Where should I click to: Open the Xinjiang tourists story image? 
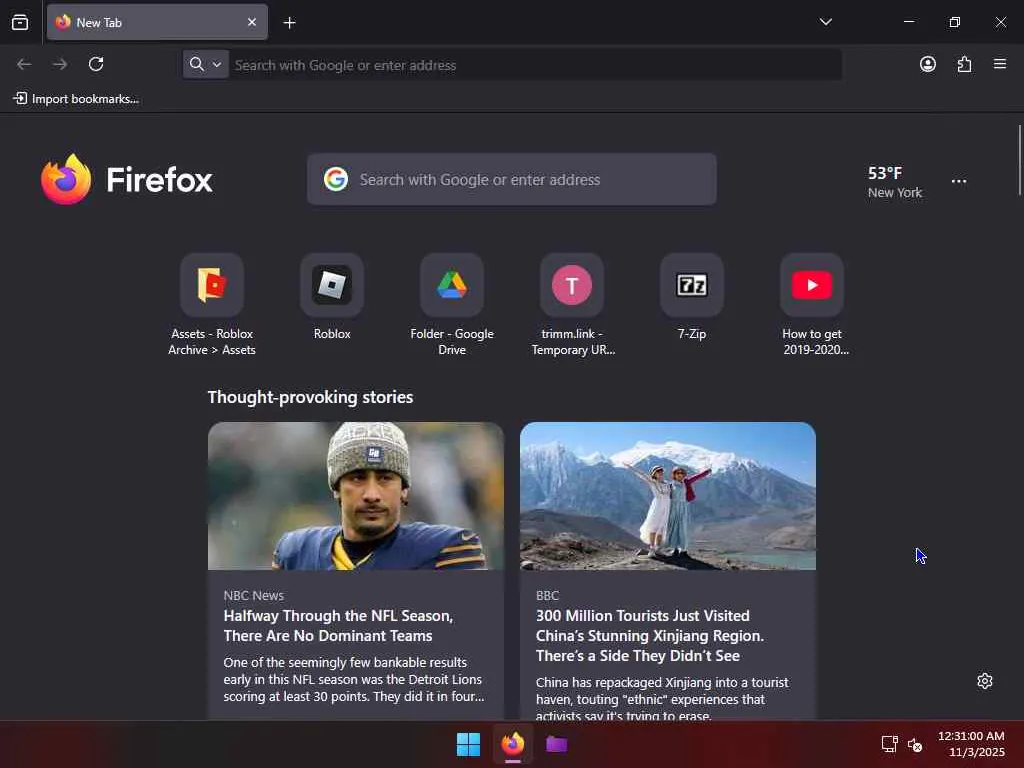pyautogui.click(x=667, y=496)
